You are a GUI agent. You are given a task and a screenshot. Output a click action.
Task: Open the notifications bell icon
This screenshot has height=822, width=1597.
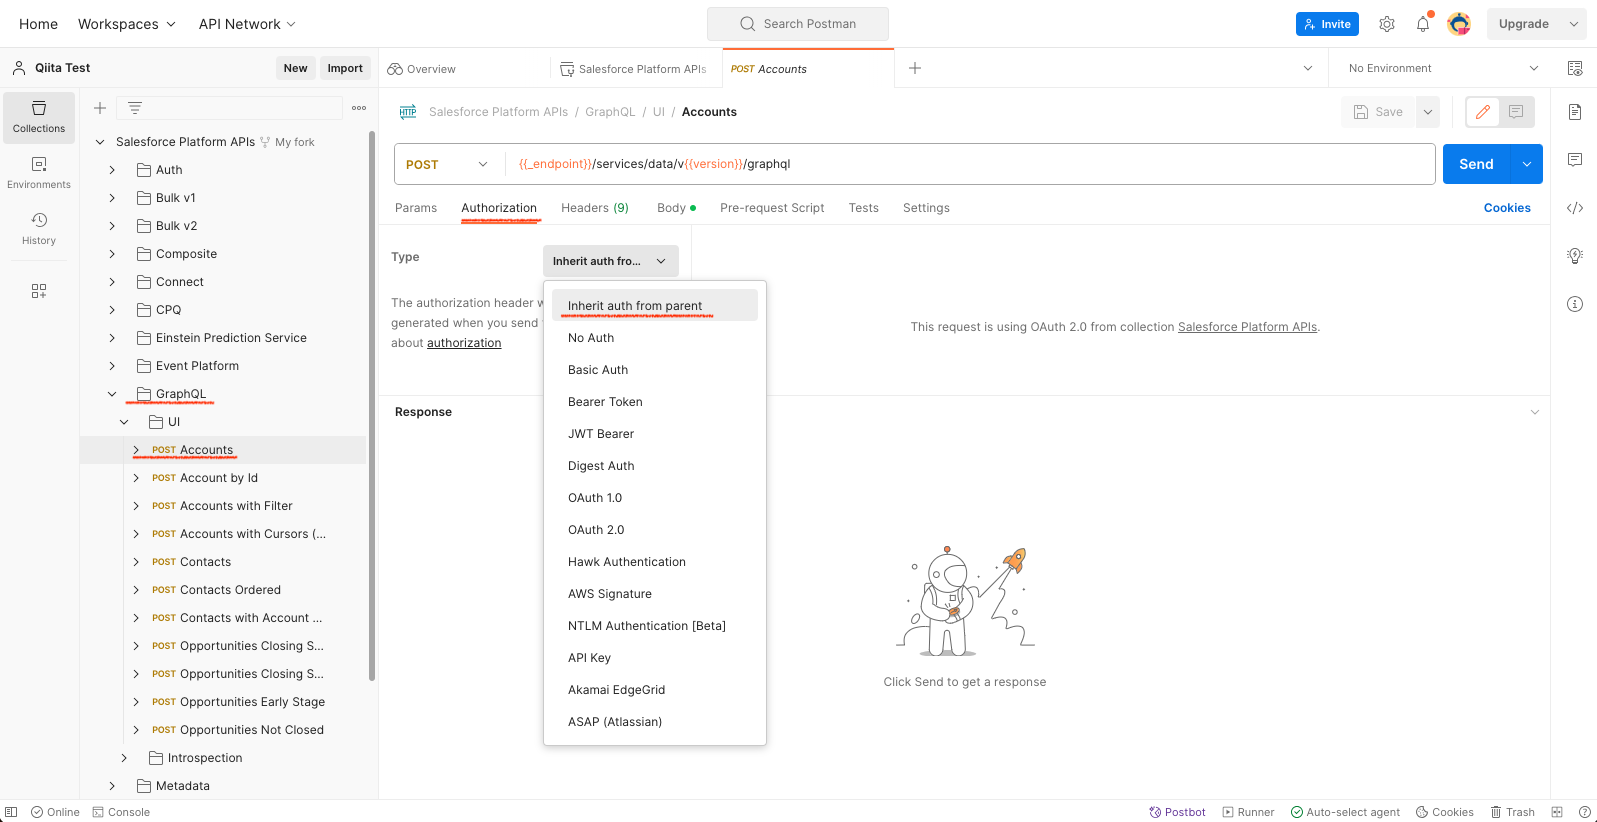pyautogui.click(x=1423, y=24)
